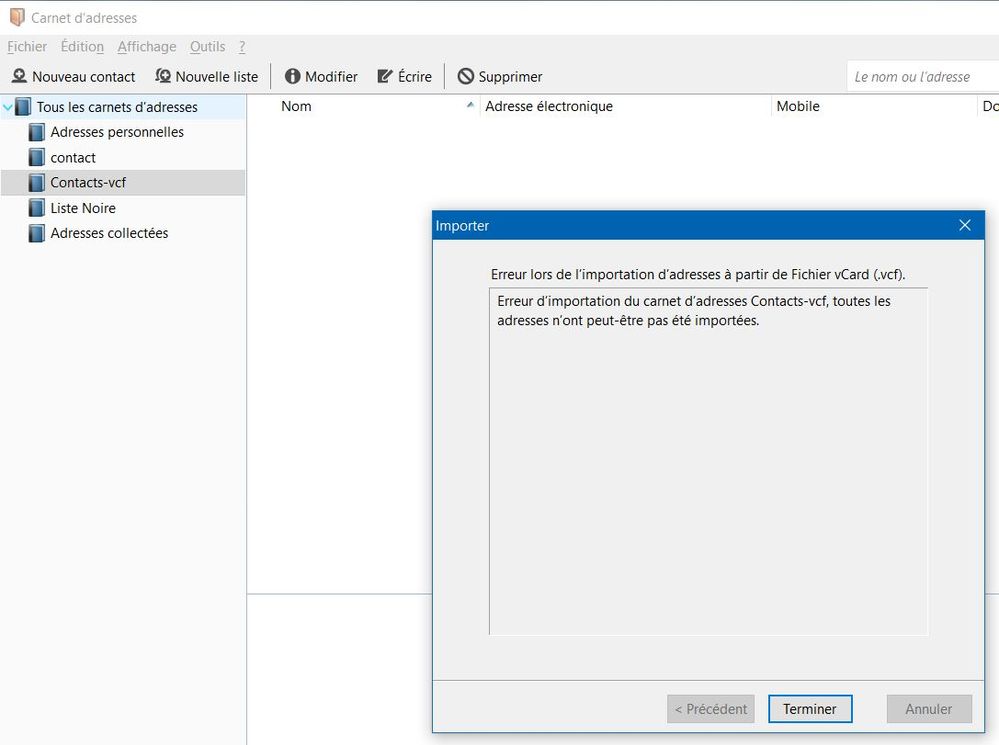This screenshot has width=999, height=745.
Task: Select the Adresses personnelles address book icon
Action: 37,132
